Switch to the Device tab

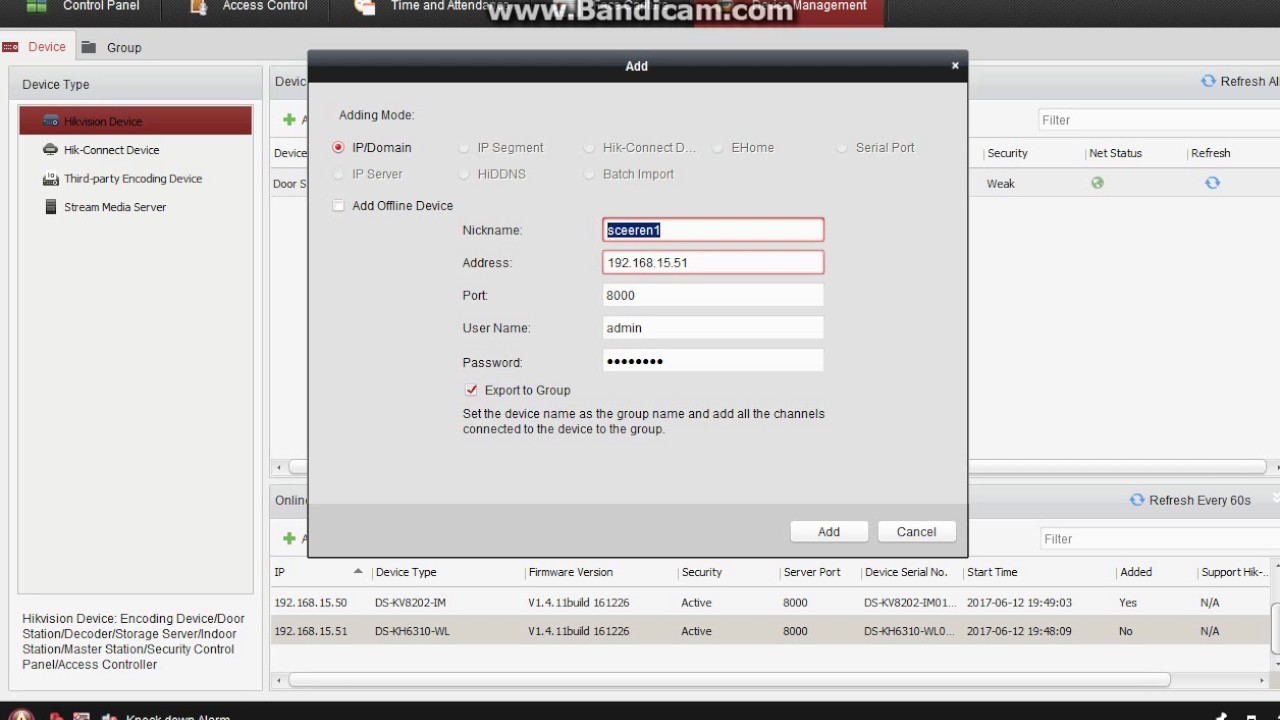tap(35, 47)
